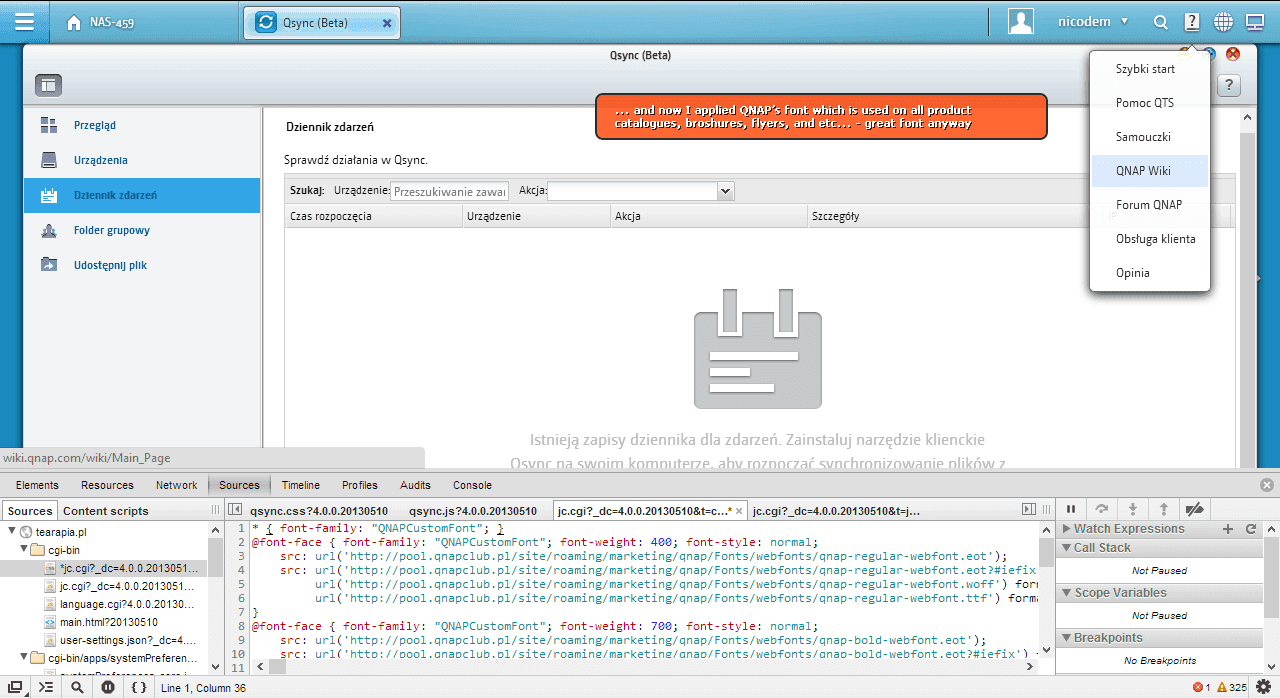Open Samouczki from help menu

tap(1150, 137)
